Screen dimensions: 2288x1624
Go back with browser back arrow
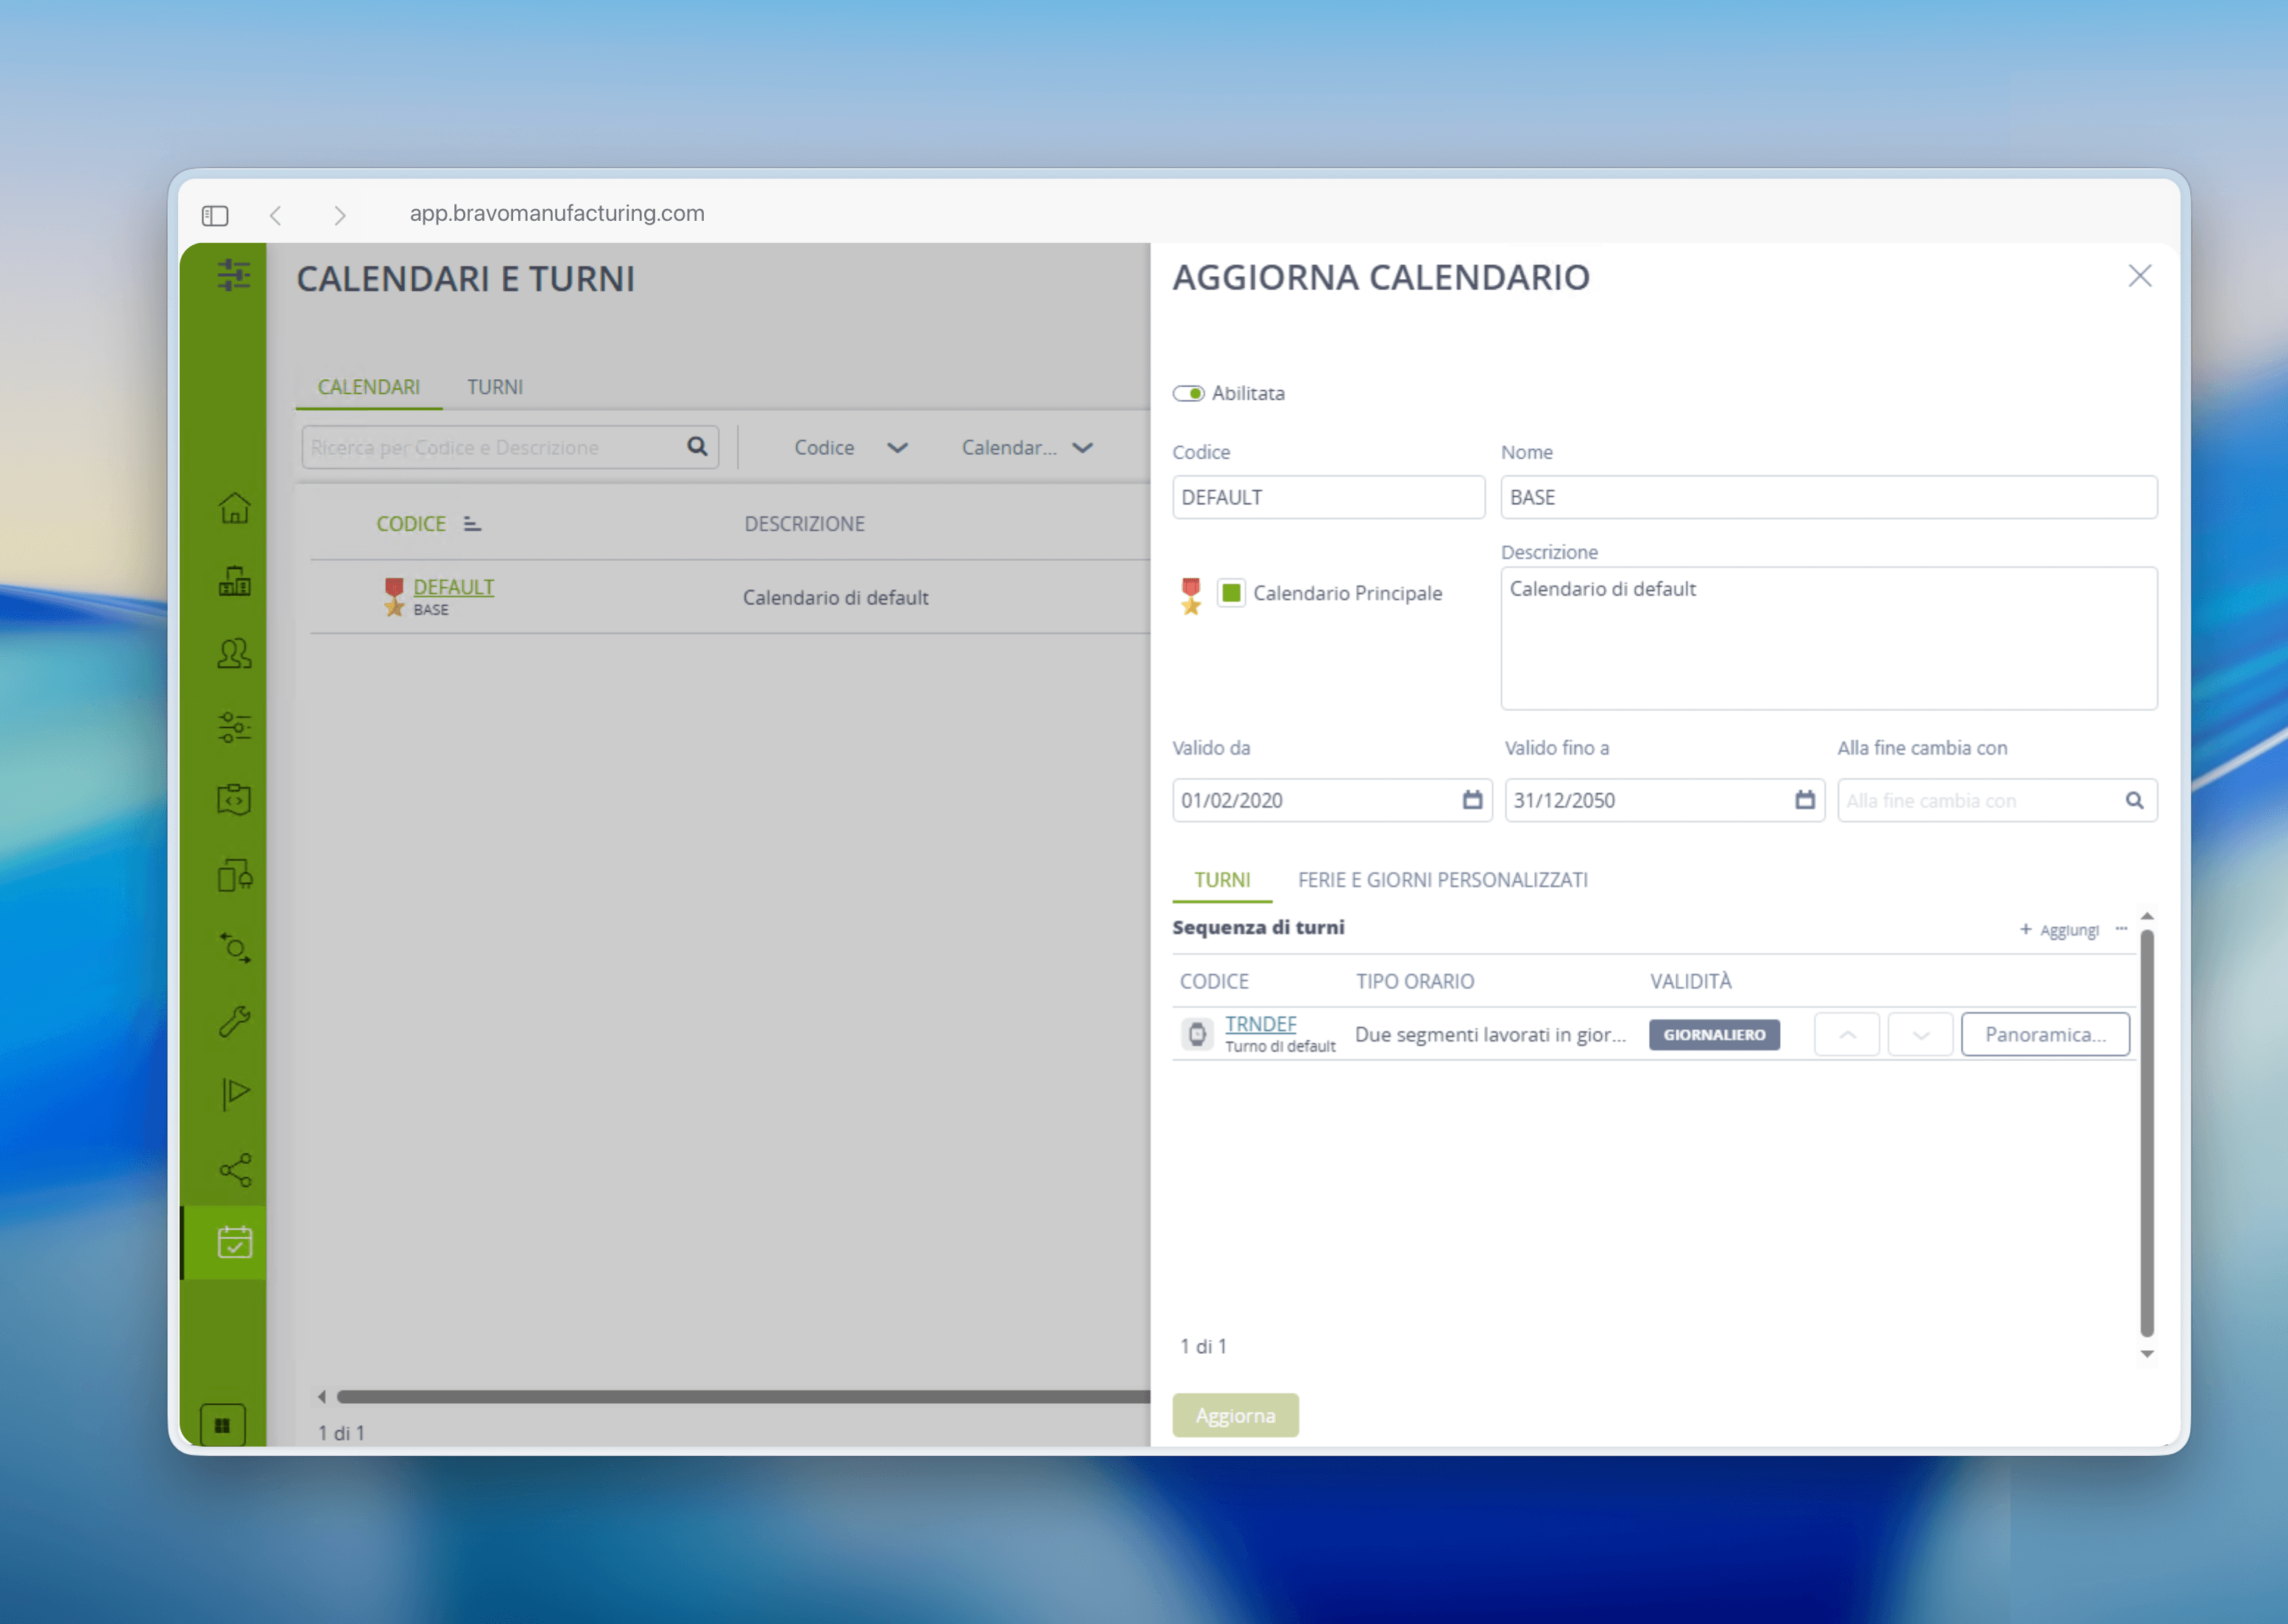[x=276, y=215]
